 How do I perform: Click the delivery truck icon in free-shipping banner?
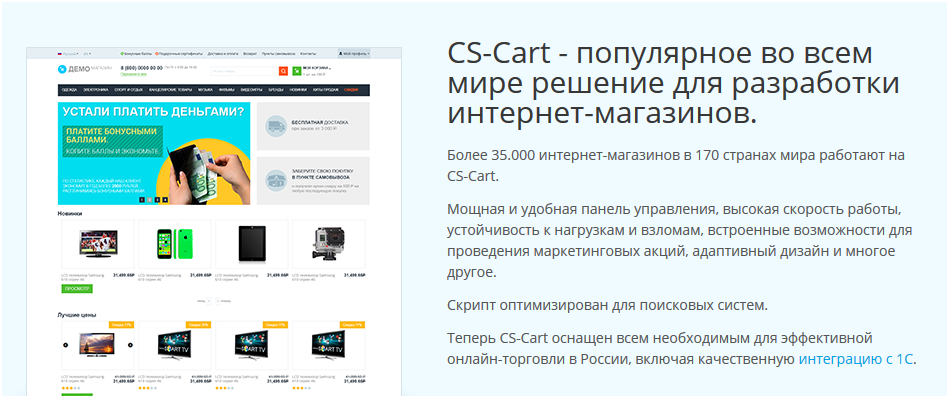[x=276, y=126]
